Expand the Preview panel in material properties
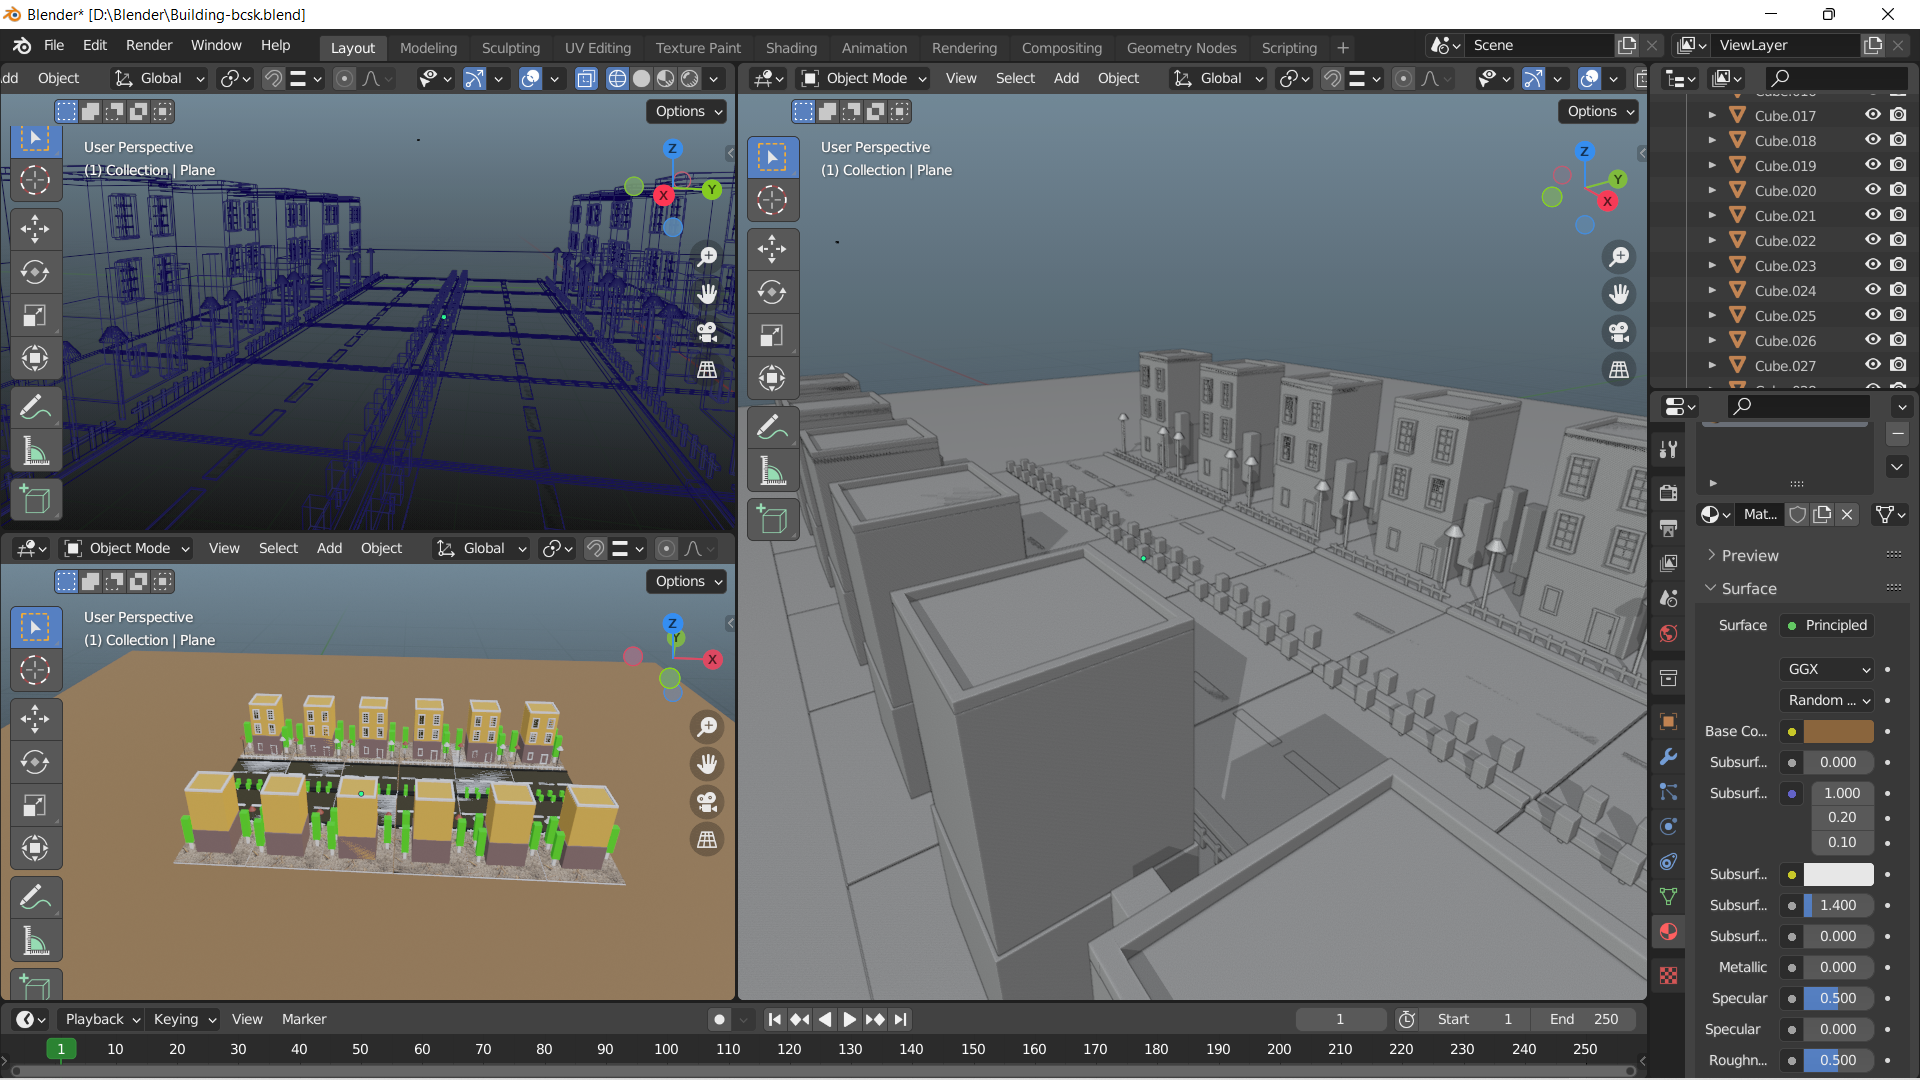Screen dimensions: 1920x1080 coord(1749,556)
